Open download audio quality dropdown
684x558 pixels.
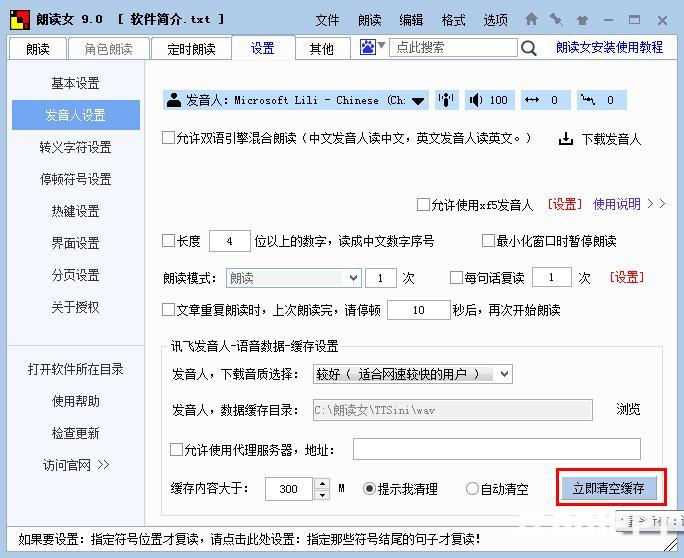tap(504, 374)
